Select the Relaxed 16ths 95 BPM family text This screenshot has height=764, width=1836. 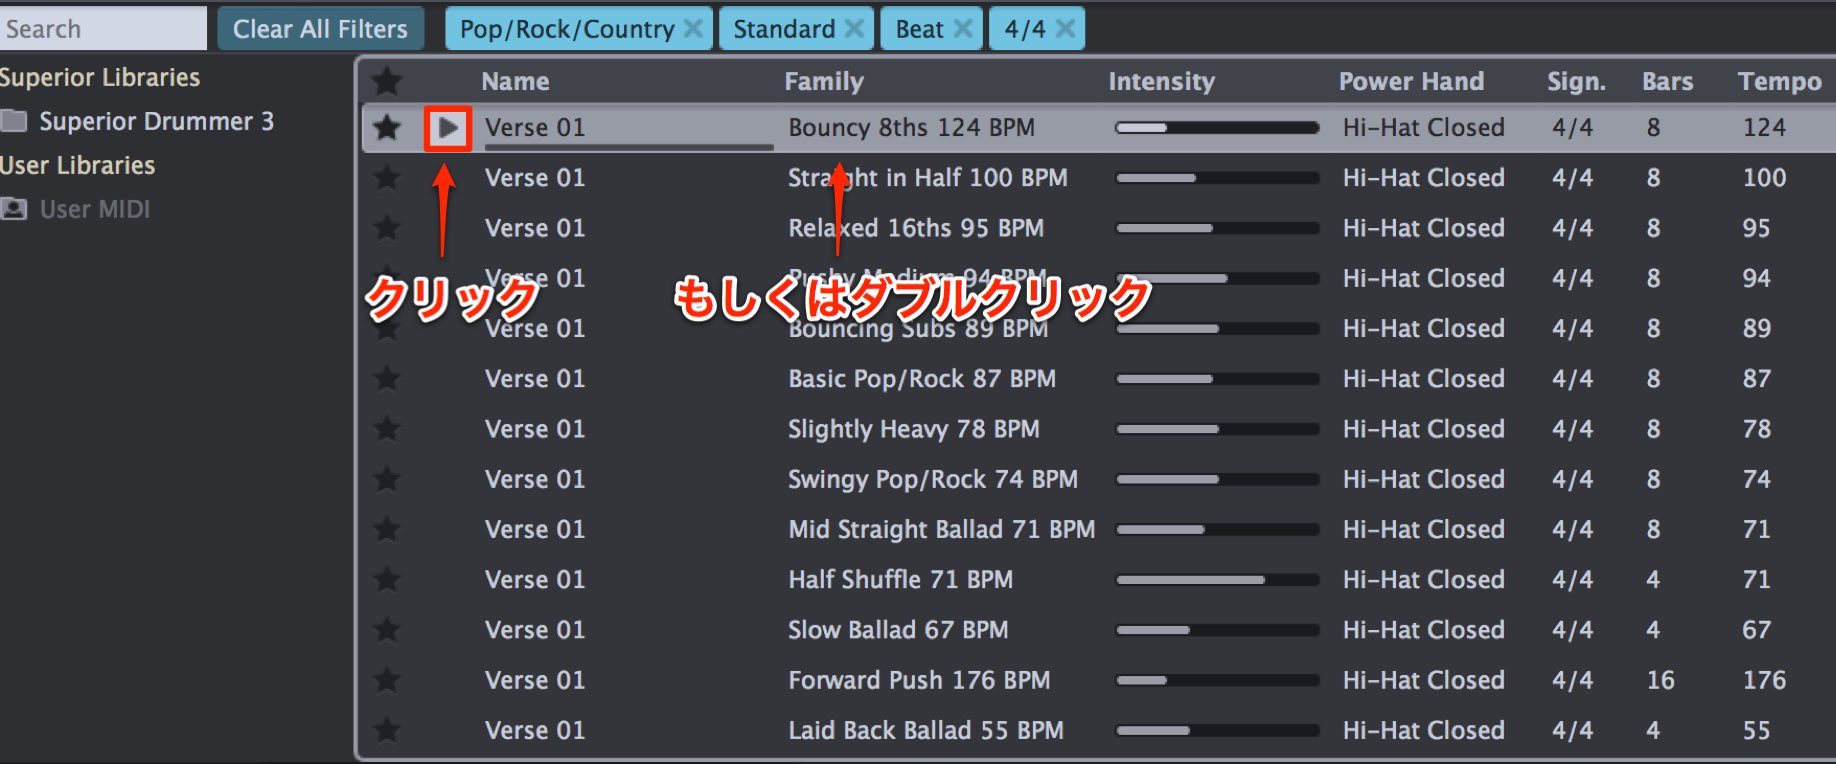915,228
